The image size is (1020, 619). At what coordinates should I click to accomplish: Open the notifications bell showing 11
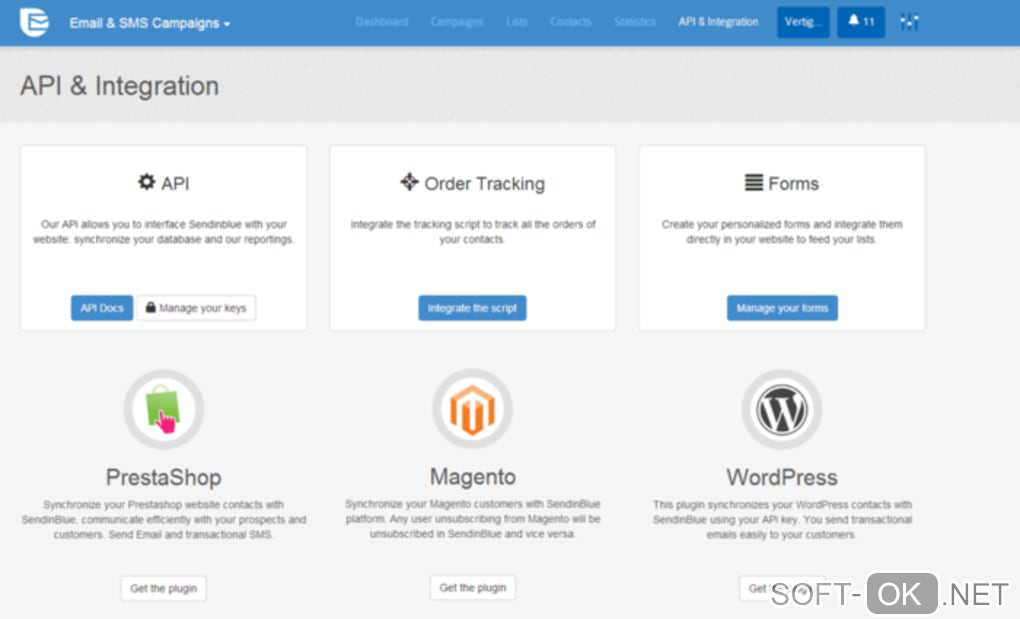point(861,22)
